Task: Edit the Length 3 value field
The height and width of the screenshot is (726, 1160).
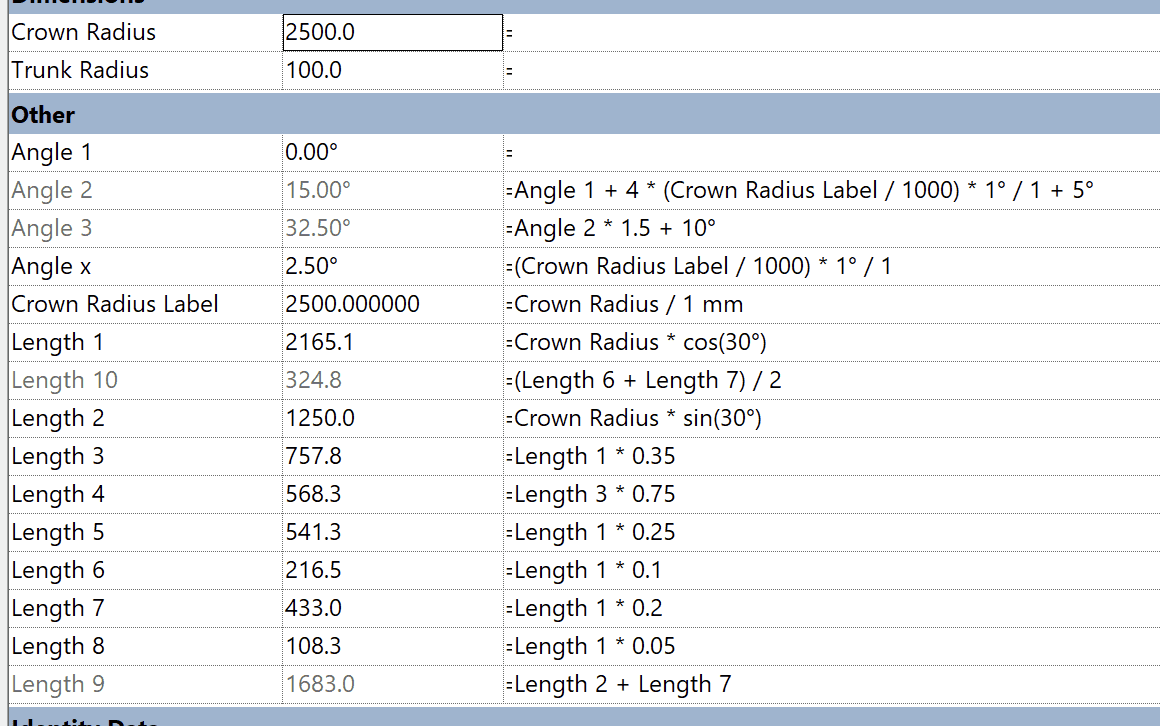Action: [x=390, y=456]
